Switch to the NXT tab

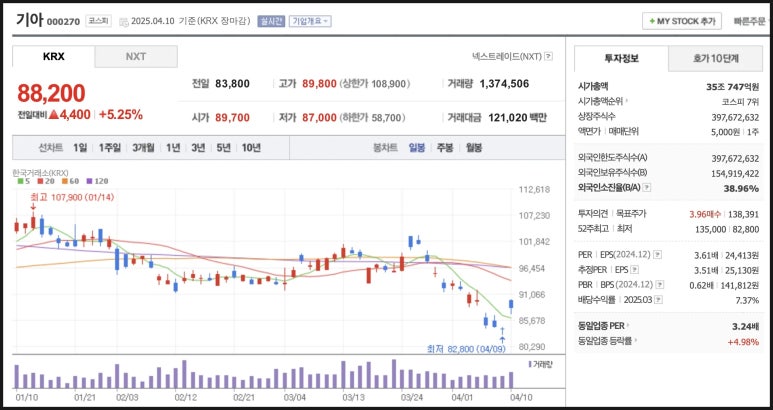pos(136,56)
